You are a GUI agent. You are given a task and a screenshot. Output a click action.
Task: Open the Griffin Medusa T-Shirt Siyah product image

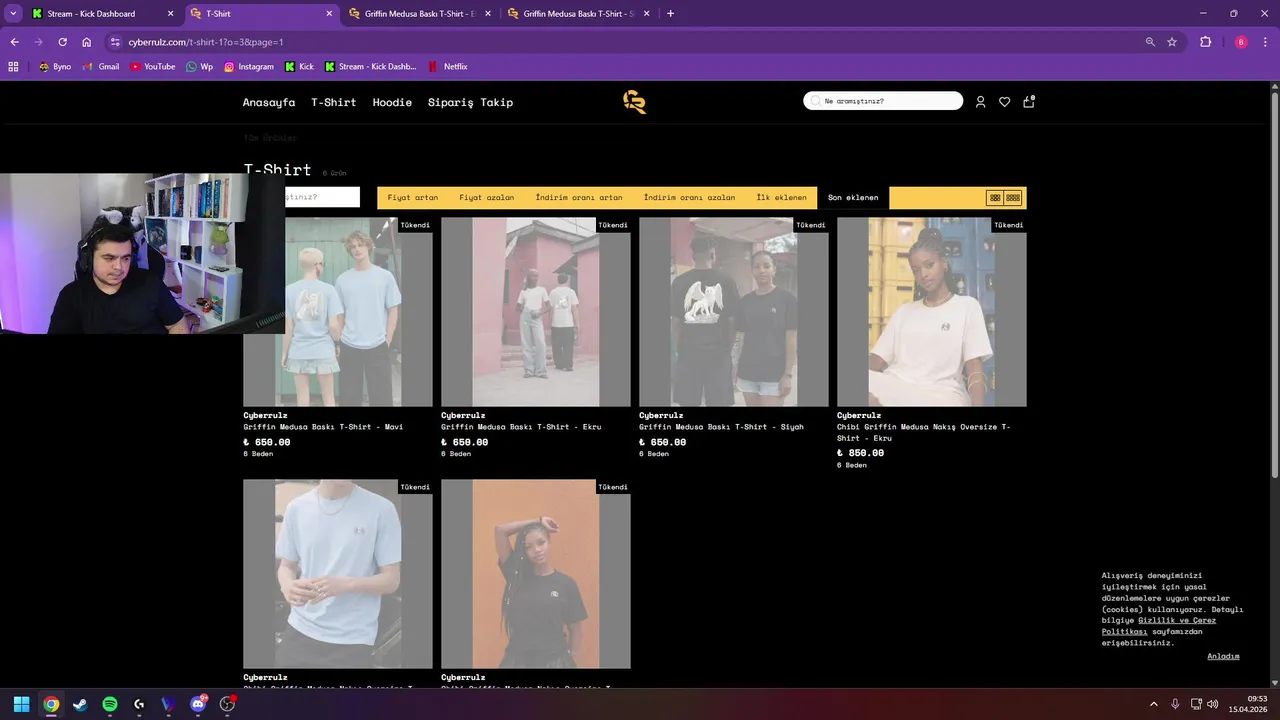(x=734, y=312)
